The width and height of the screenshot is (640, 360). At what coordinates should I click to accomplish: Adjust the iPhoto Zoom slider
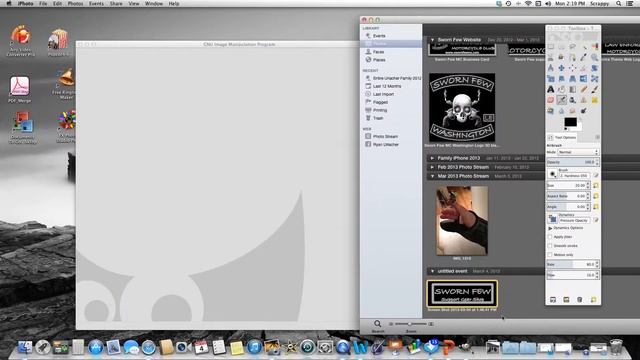[x=410, y=324]
